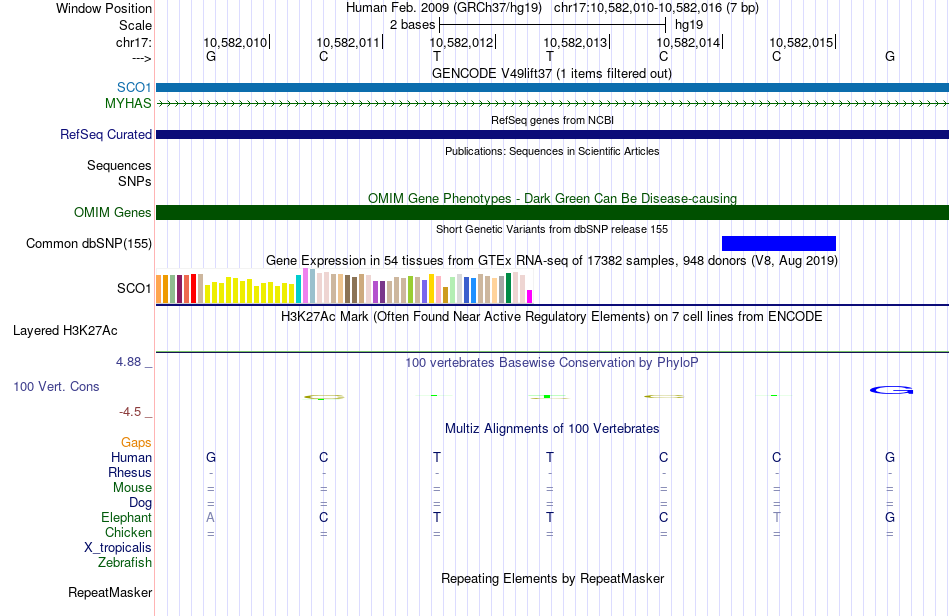Click the blue G PhyloP conservation logo
The width and height of the screenshot is (950, 616).
pos(891,391)
